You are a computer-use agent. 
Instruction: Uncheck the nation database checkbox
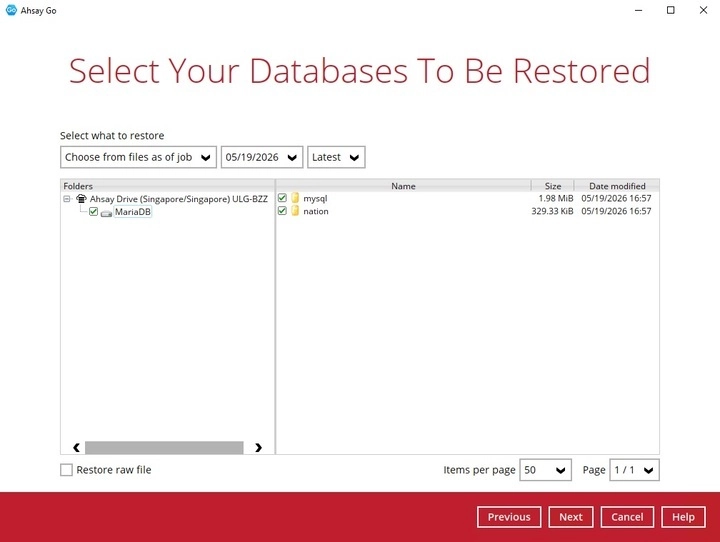point(282,211)
